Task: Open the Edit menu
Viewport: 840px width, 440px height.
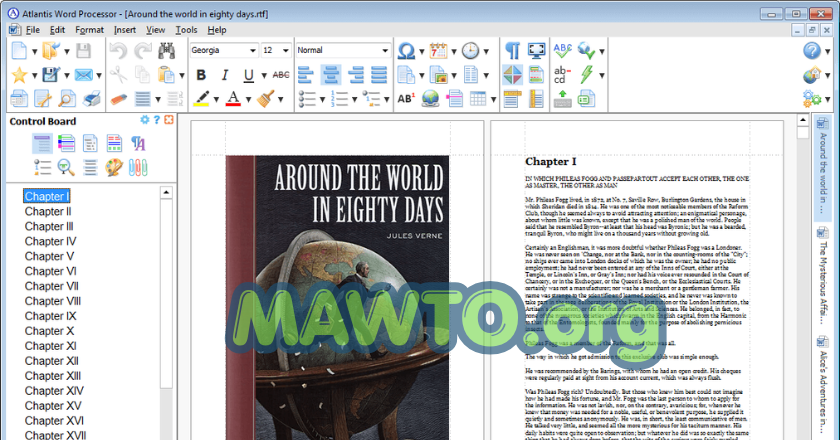Action: 57,30
